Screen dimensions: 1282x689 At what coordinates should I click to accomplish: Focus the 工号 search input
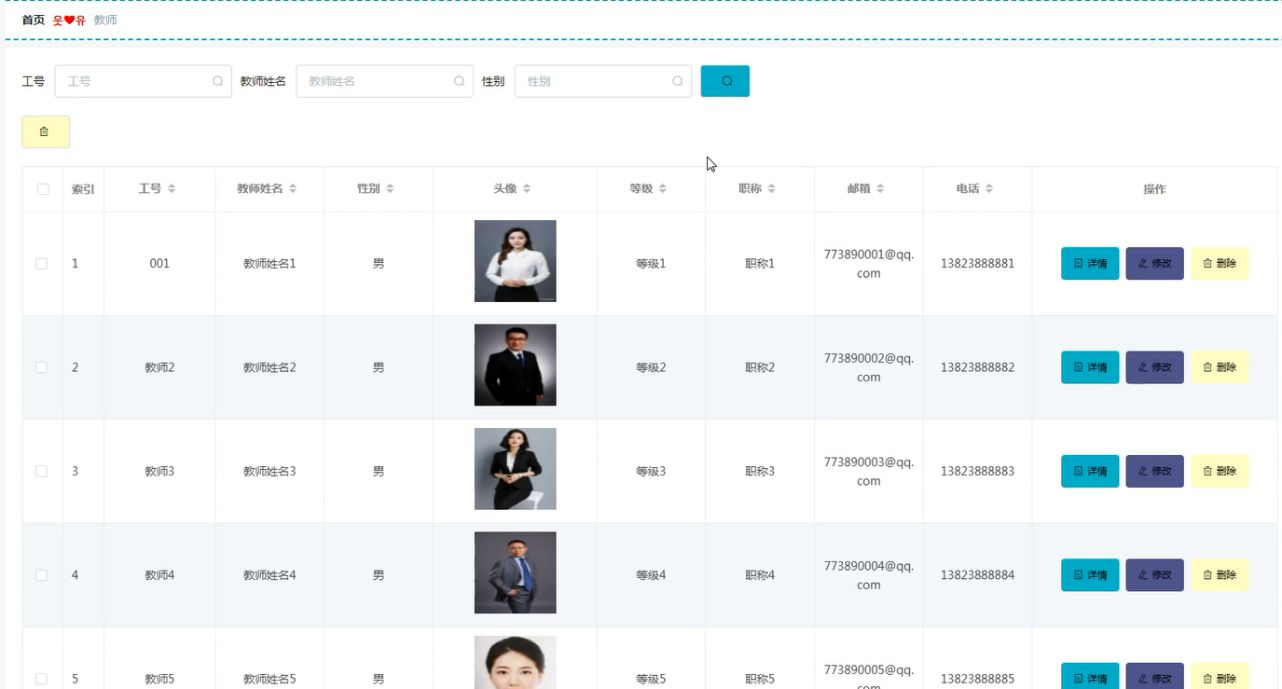(x=143, y=81)
